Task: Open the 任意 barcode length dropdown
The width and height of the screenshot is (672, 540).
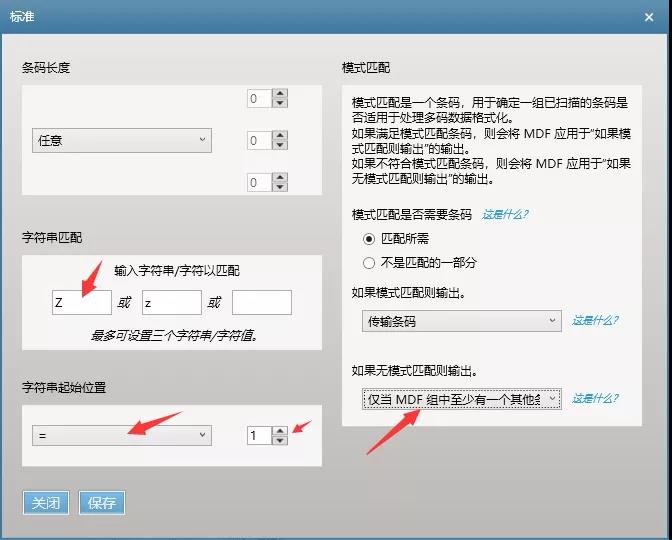Action: (x=122, y=141)
